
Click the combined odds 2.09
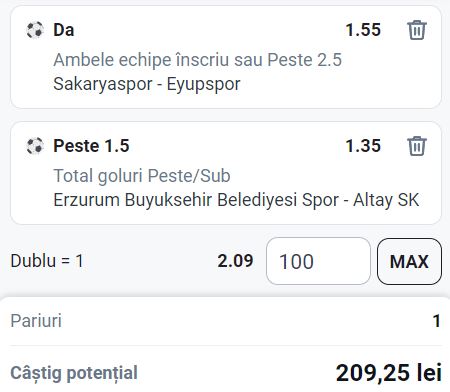[235, 261]
